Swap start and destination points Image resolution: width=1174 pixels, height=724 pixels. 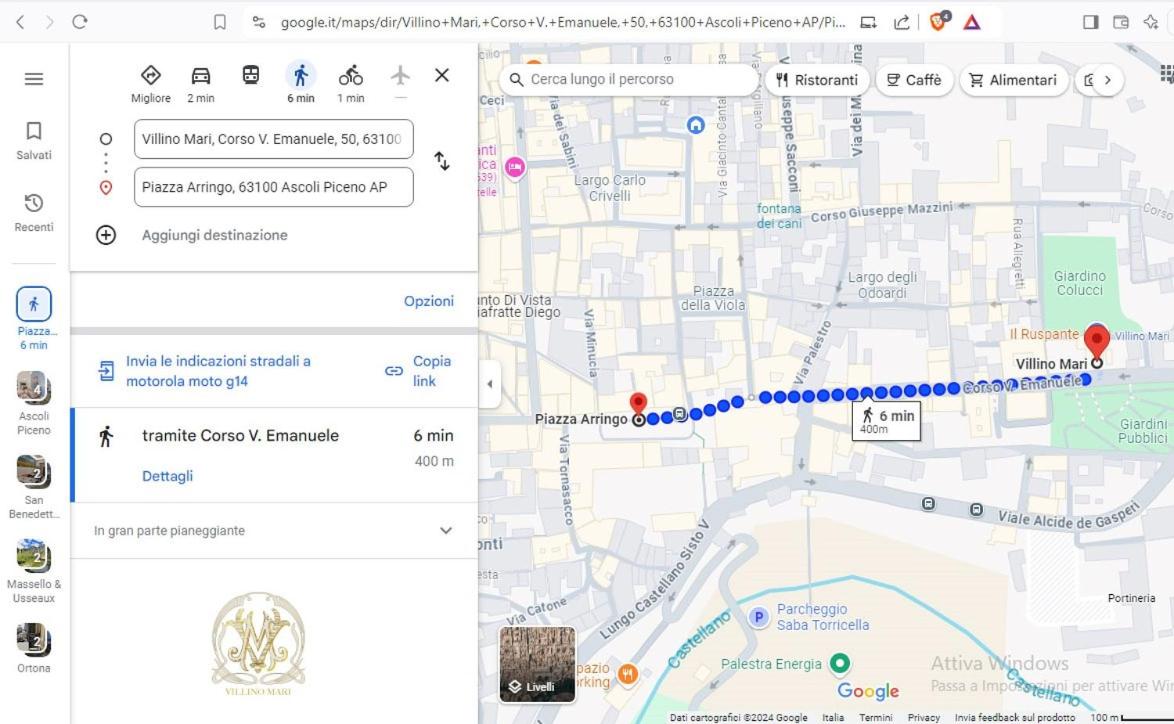[442, 161]
